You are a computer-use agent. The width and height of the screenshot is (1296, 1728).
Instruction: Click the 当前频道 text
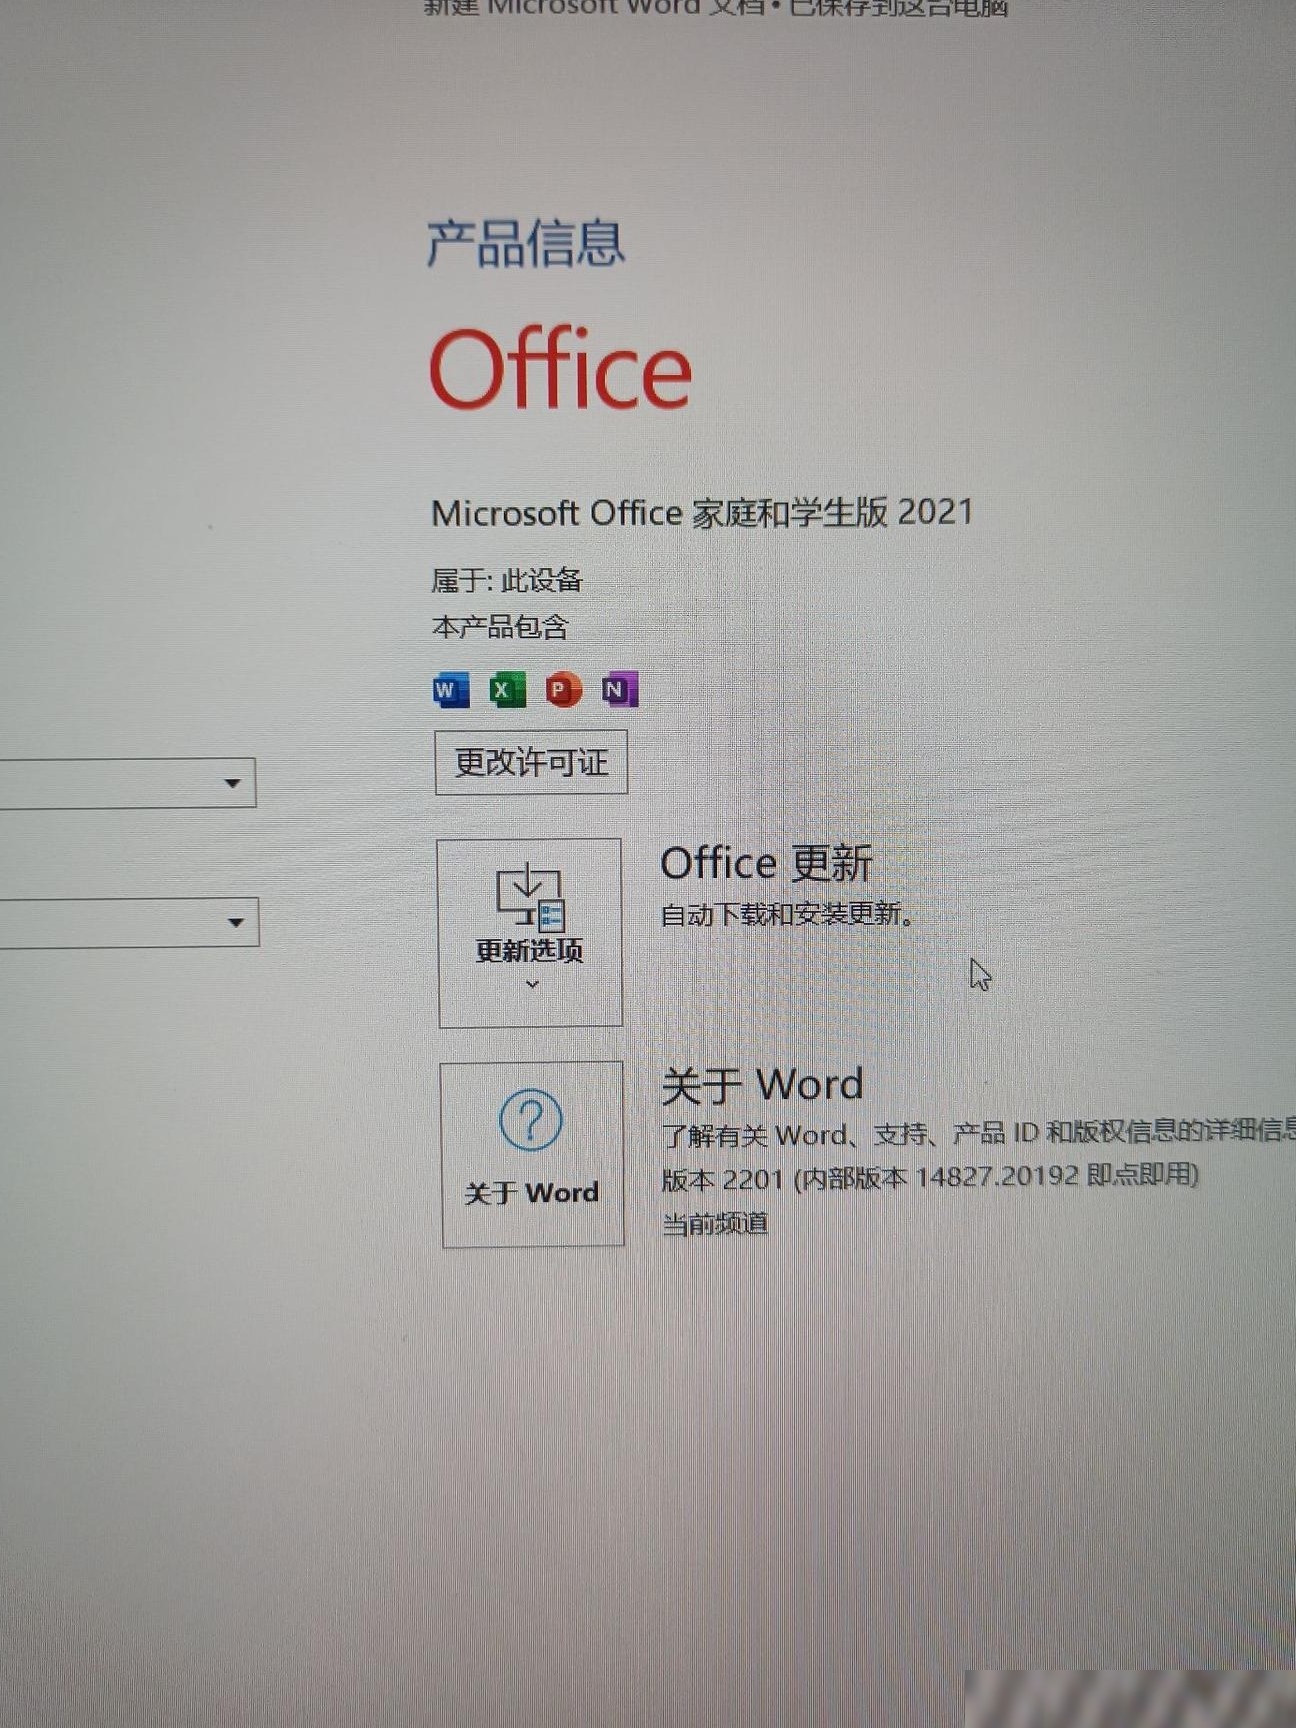(x=715, y=1223)
